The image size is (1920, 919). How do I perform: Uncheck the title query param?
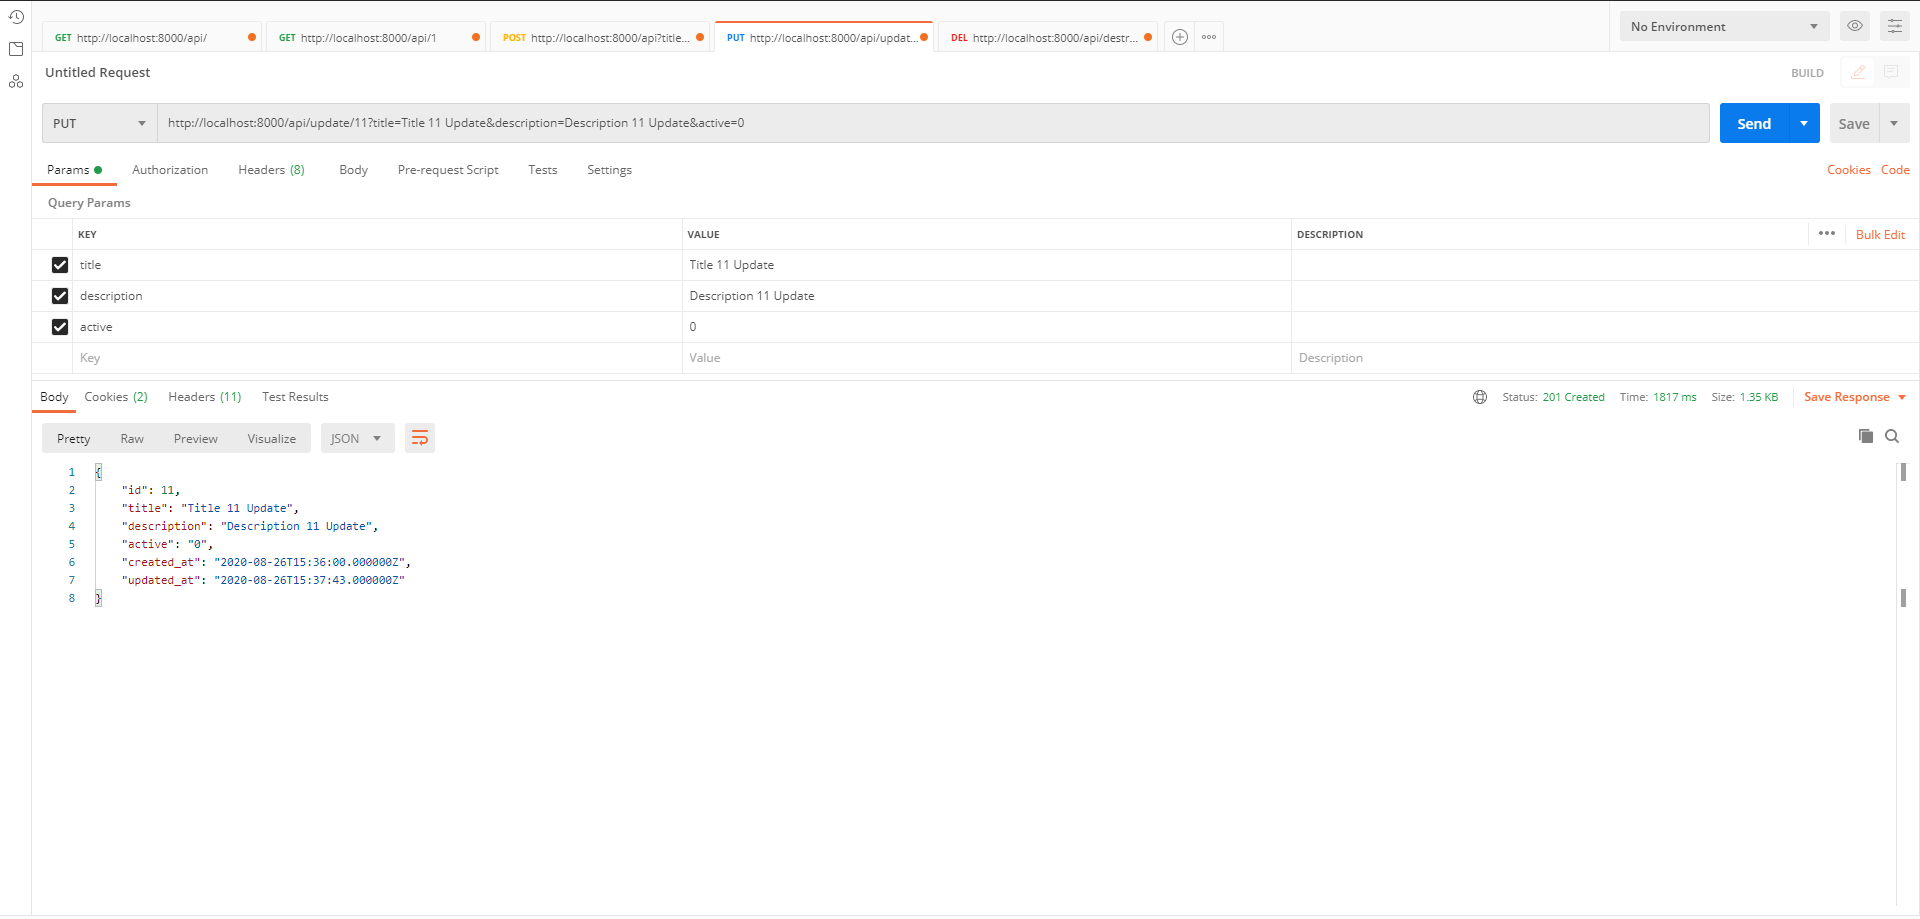60,265
